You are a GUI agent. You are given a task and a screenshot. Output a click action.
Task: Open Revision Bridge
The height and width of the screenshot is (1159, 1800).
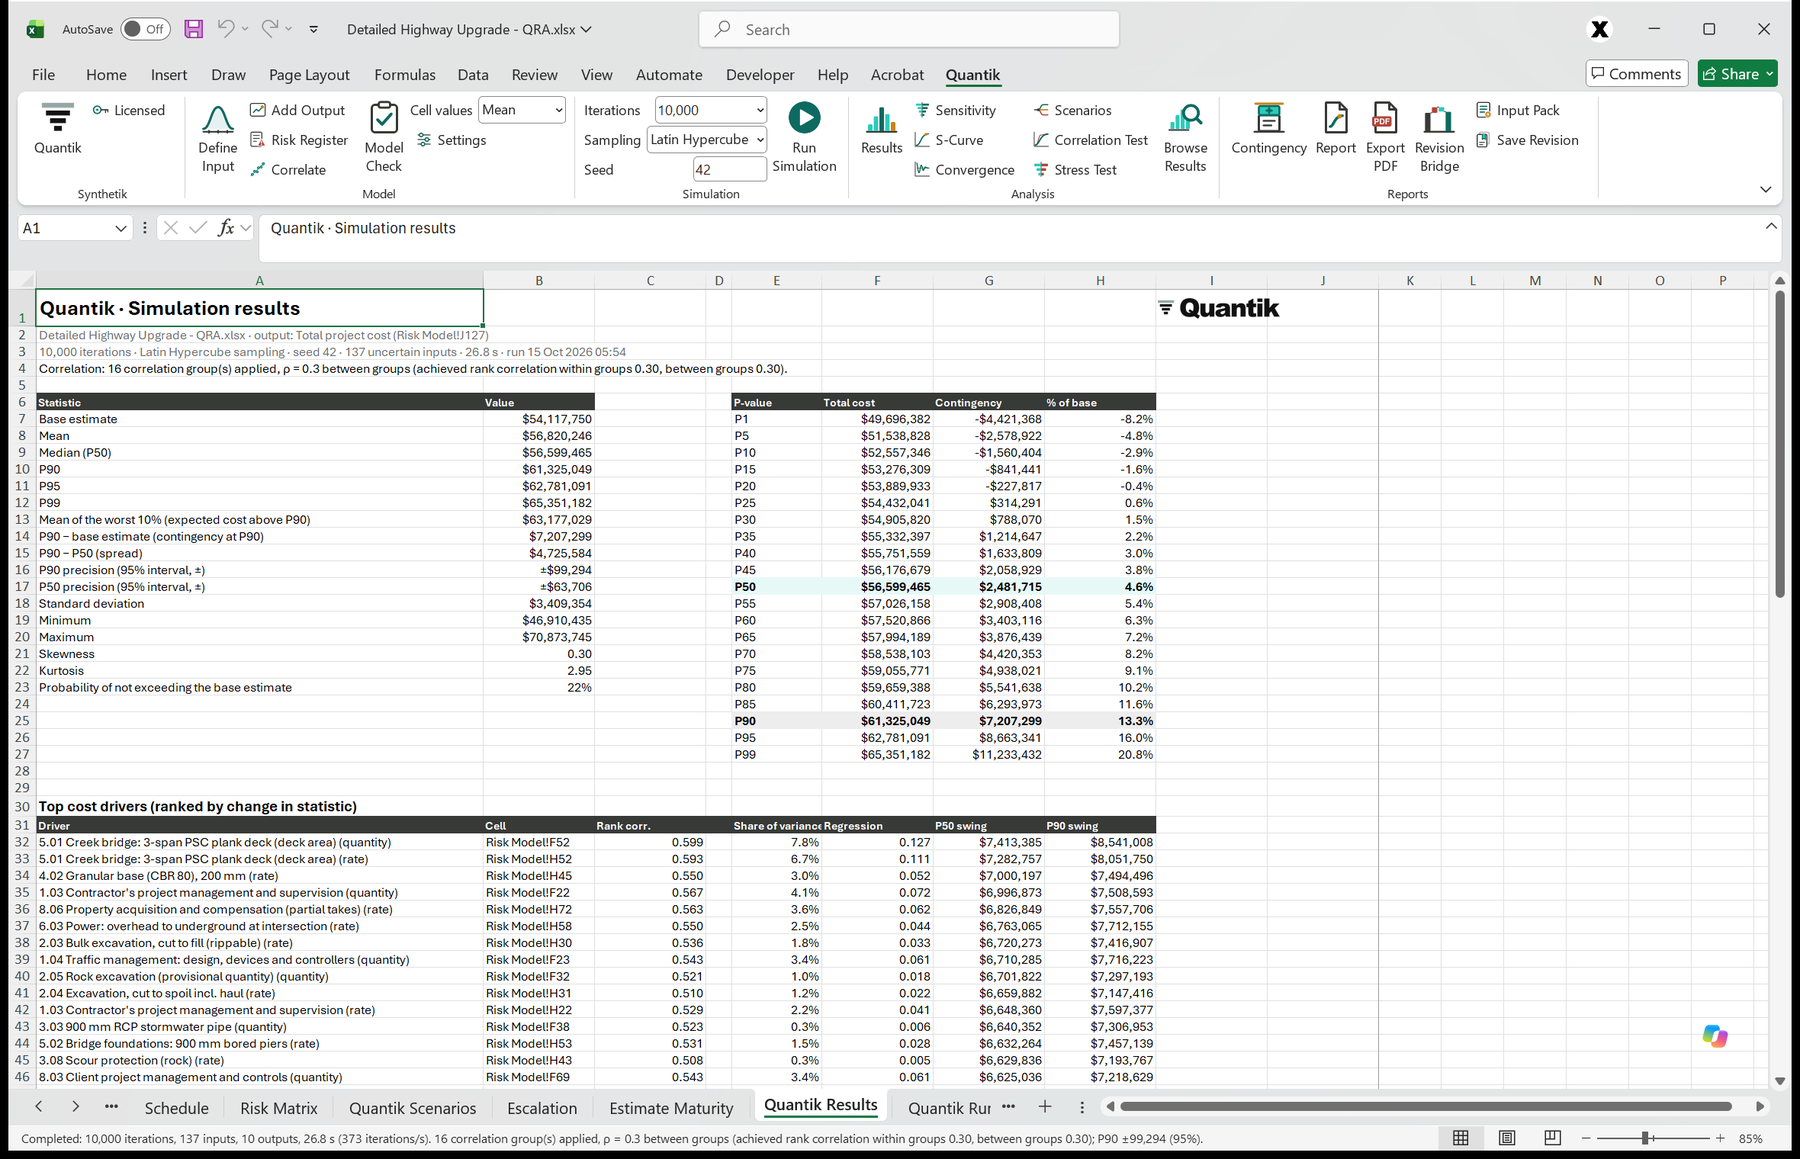[1439, 139]
